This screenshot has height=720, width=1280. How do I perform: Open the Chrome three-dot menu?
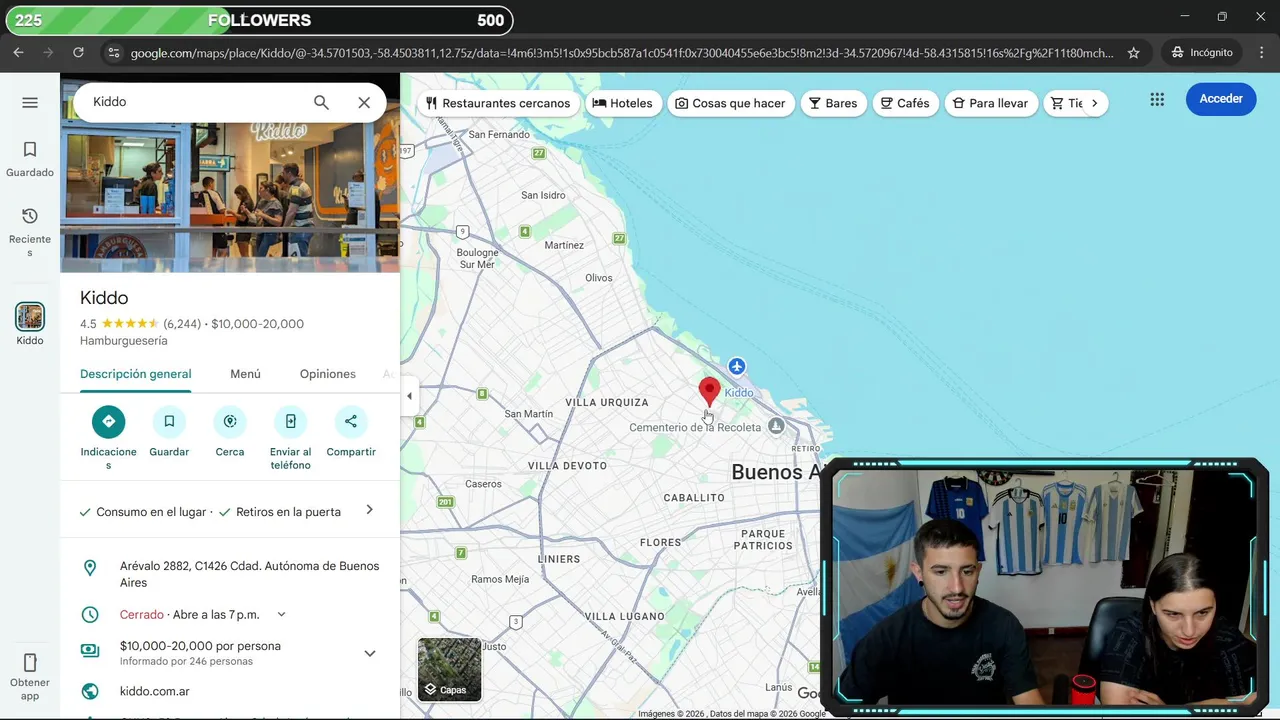pyautogui.click(x=1260, y=52)
